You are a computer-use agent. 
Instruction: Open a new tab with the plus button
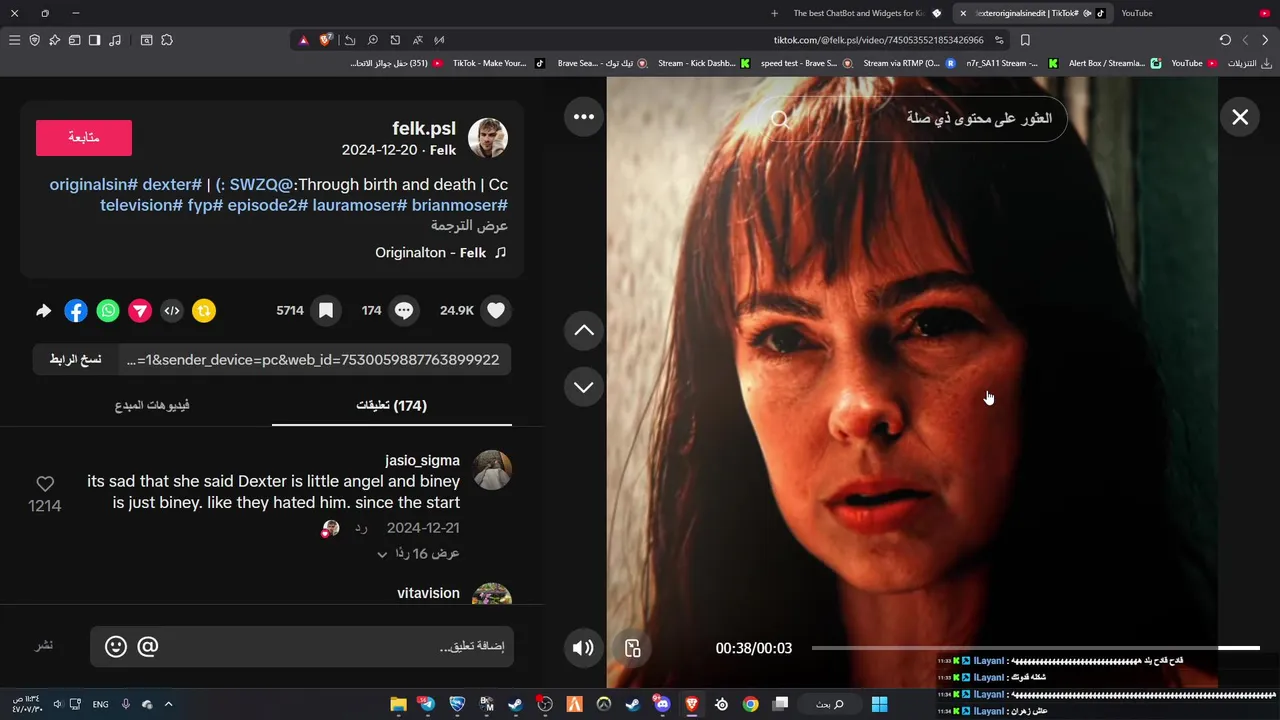(774, 13)
